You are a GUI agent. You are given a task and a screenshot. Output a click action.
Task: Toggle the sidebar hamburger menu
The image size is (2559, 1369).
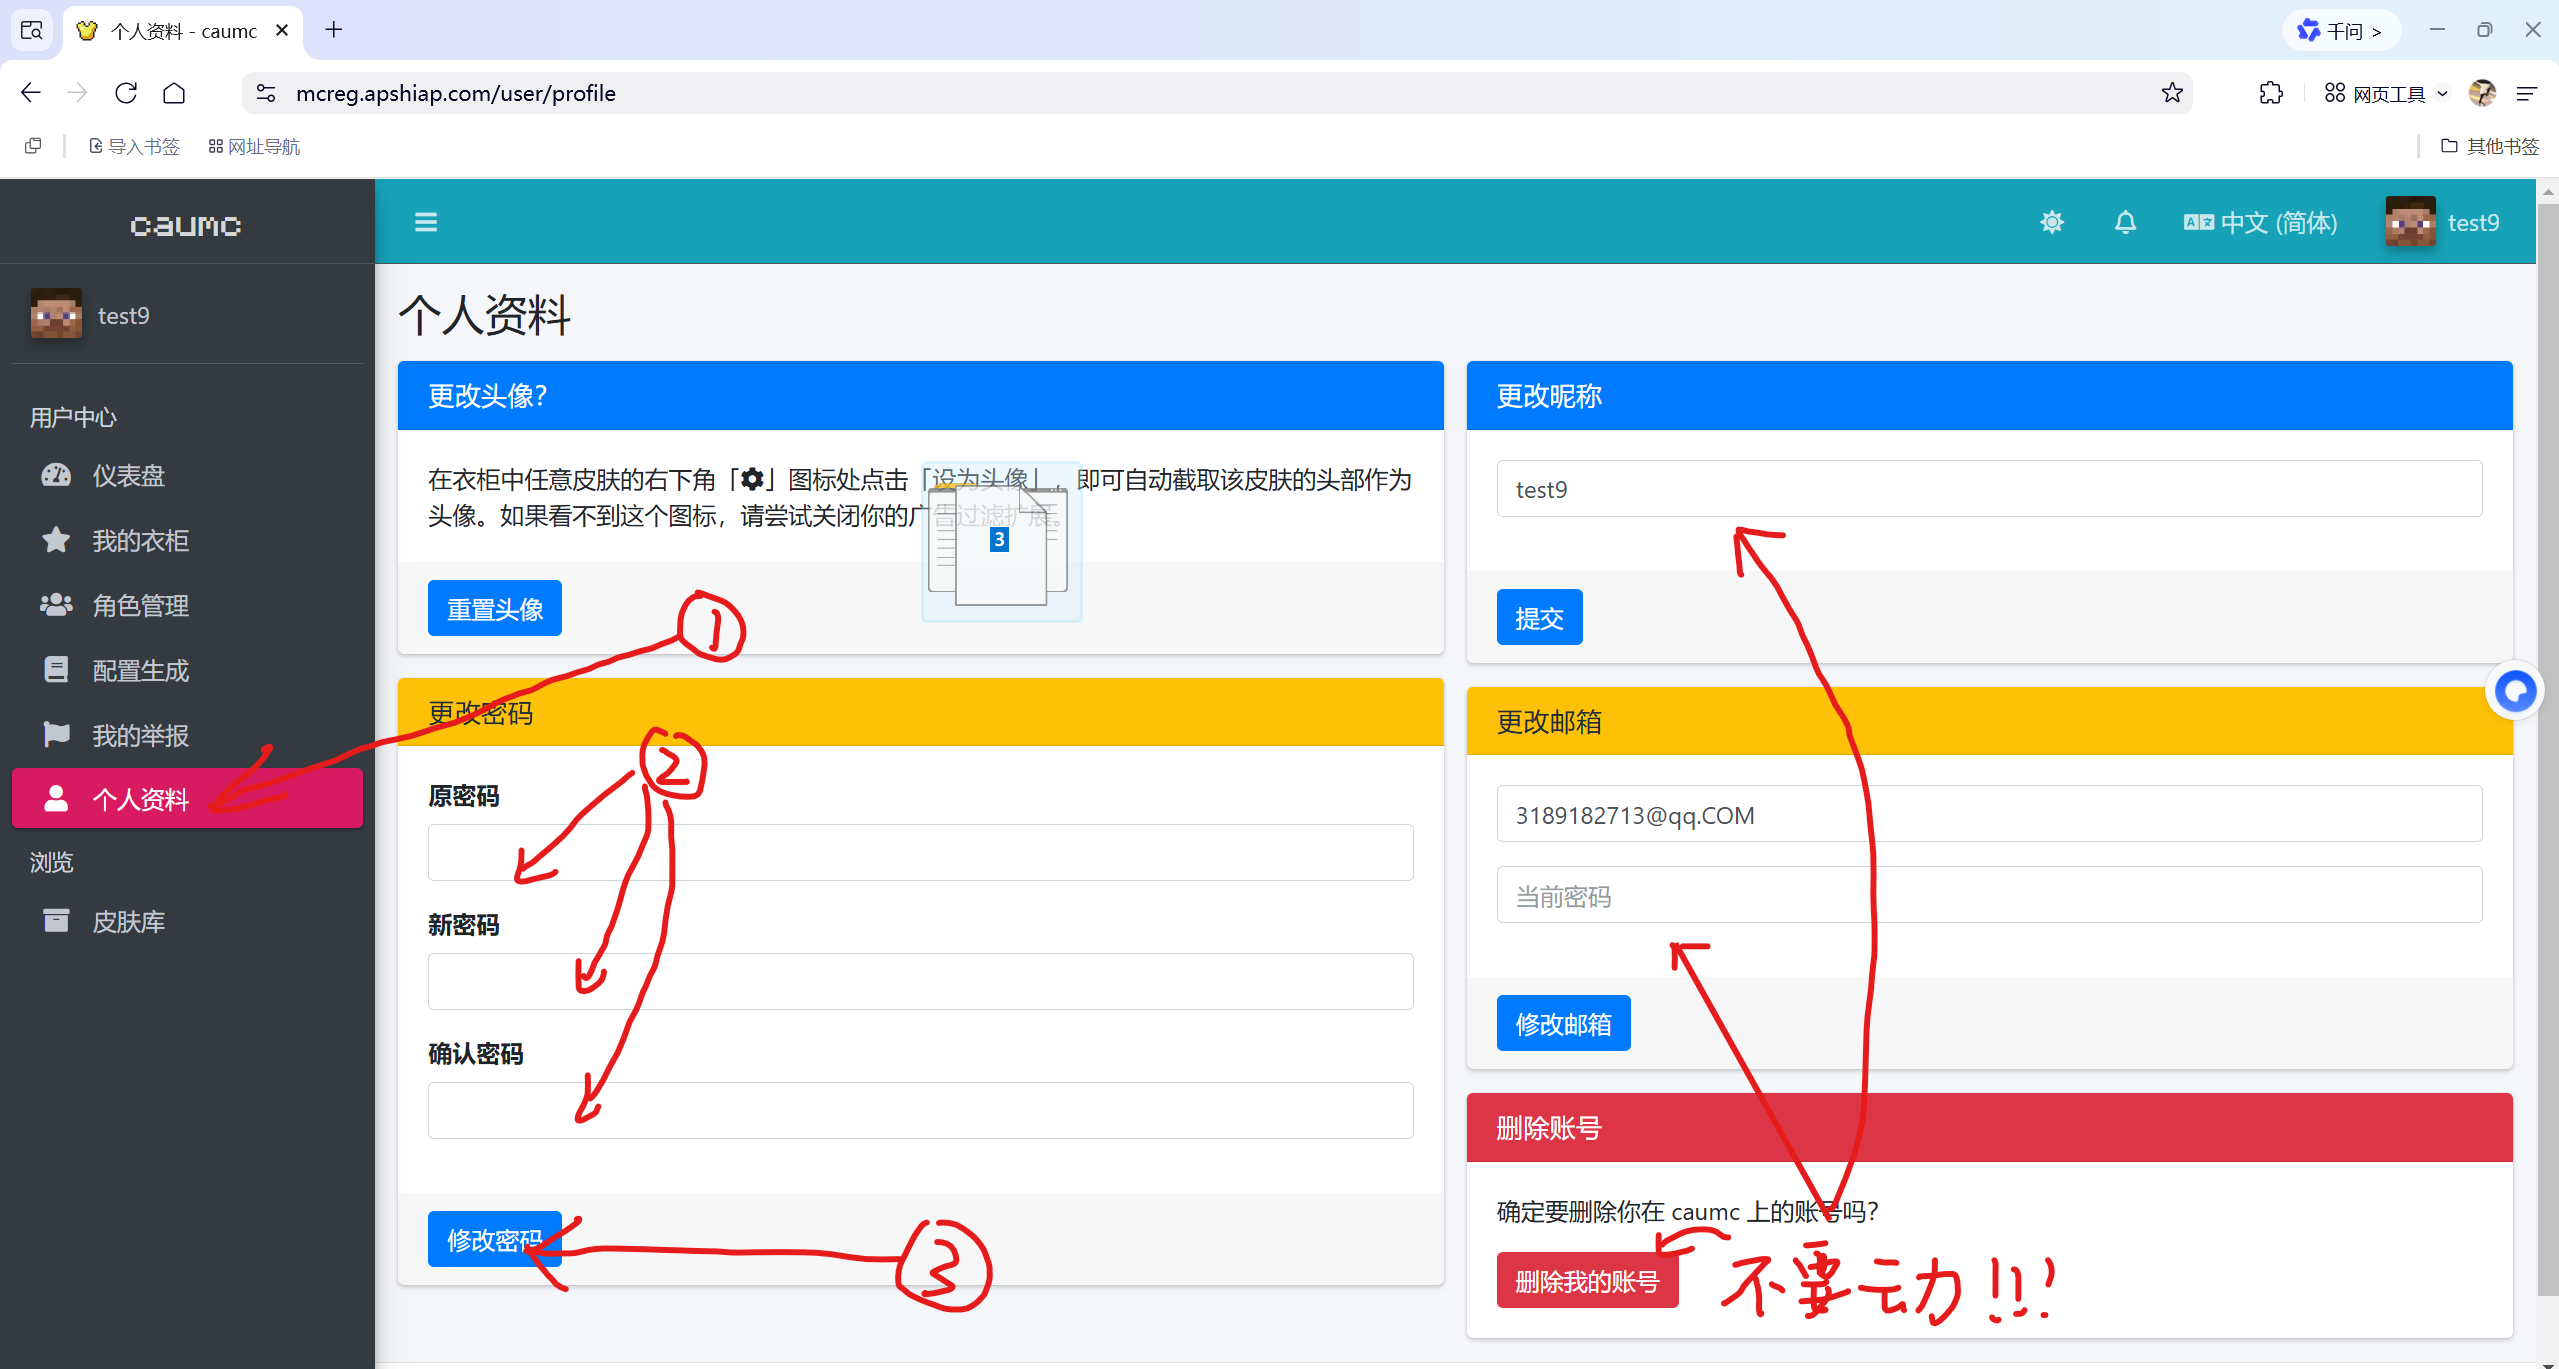pyautogui.click(x=426, y=222)
